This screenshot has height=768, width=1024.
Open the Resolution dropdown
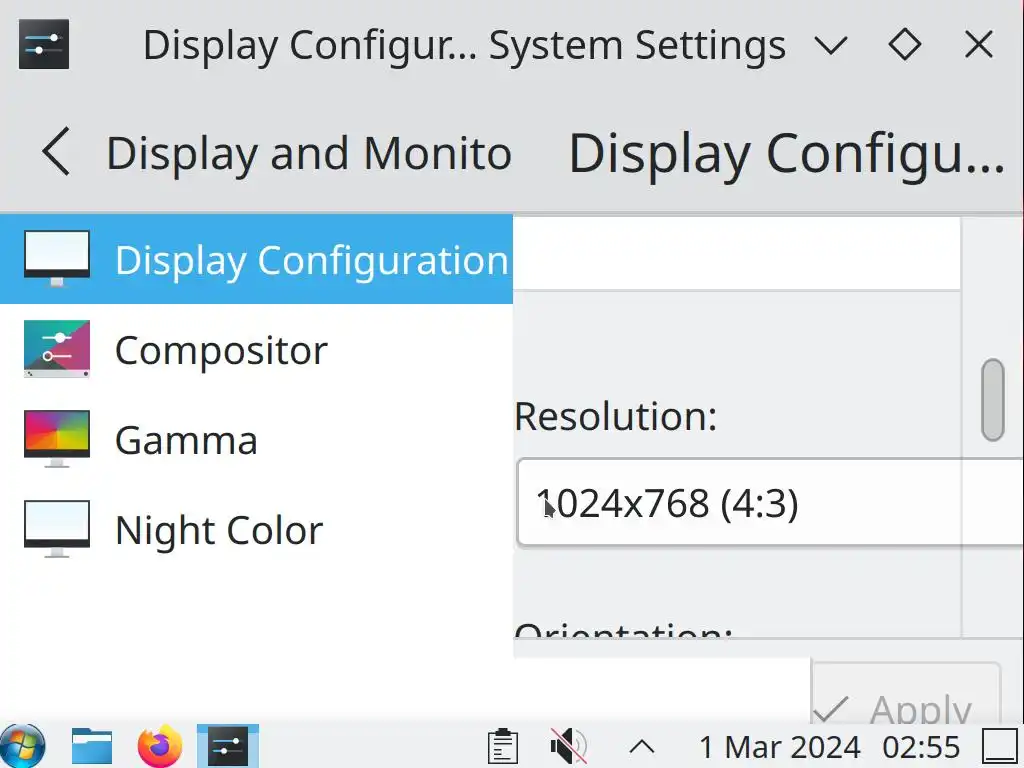tap(768, 503)
